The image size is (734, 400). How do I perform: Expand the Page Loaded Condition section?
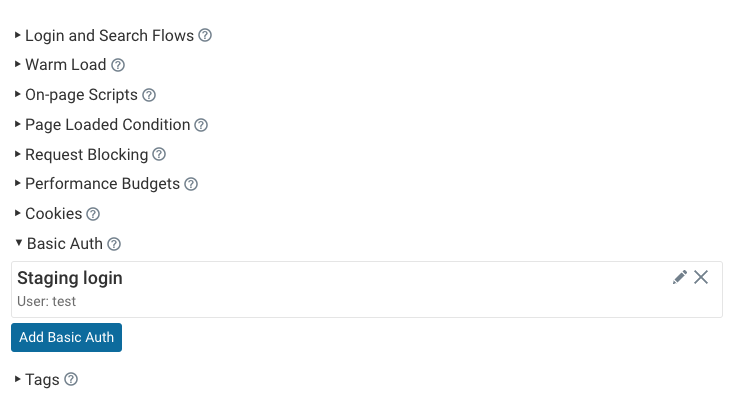[x=107, y=125]
